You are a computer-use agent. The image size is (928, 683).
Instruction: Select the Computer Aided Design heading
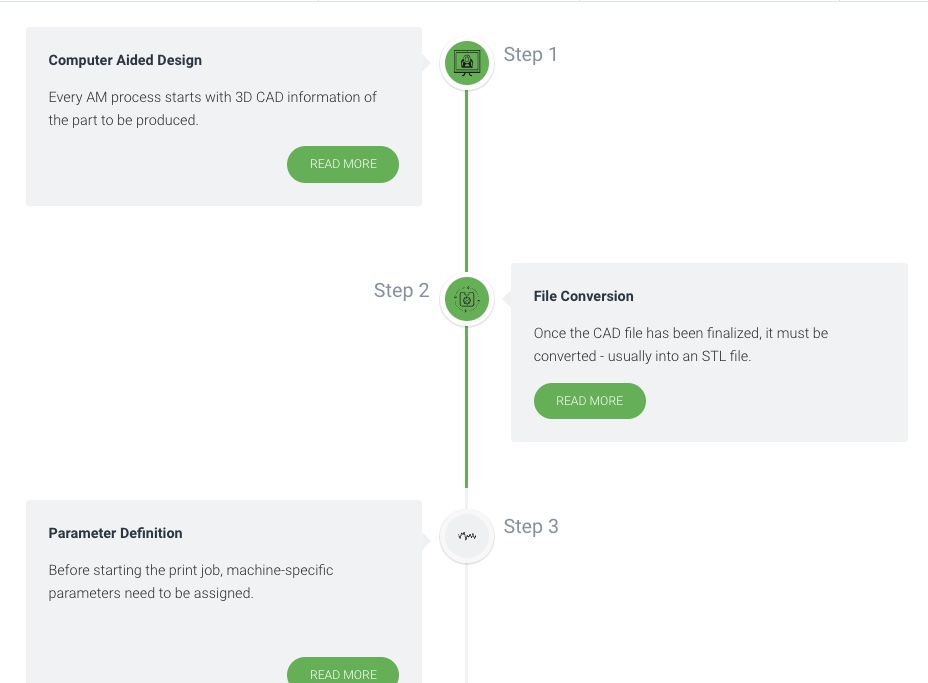pos(125,60)
